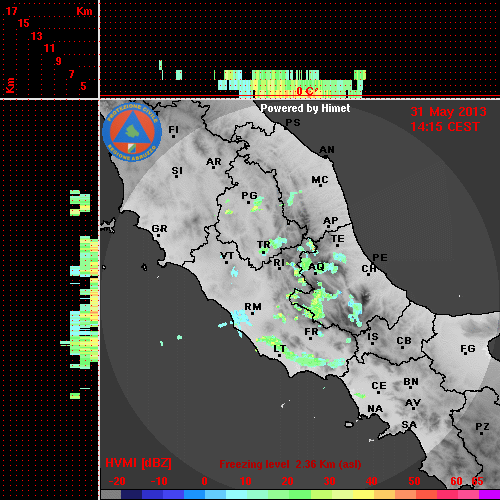
Task: Click the IS city label
Action: pos(373,337)
